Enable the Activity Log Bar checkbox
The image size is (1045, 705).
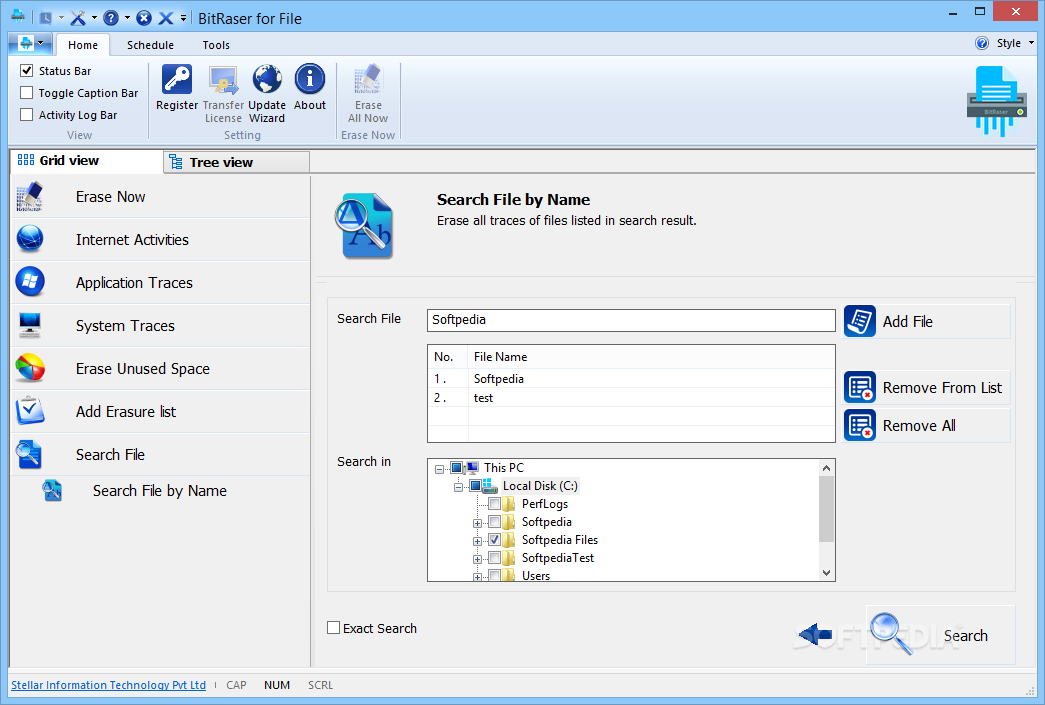pos(27,115)
